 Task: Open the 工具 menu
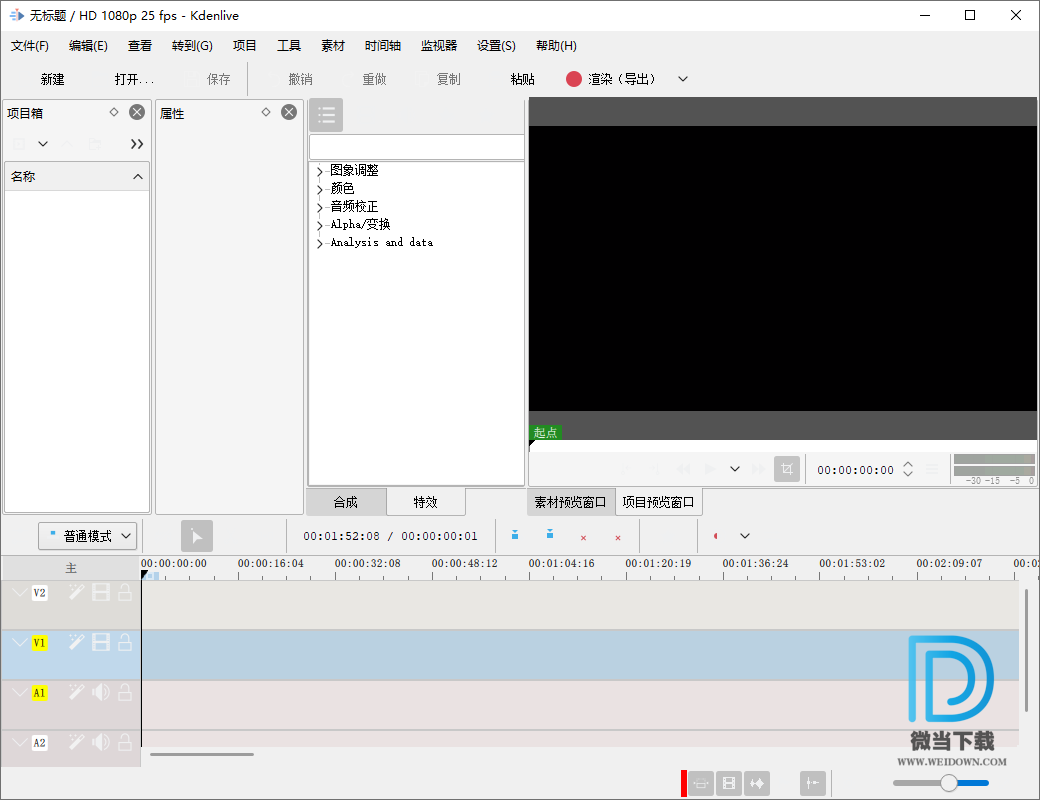pos(289,46)
